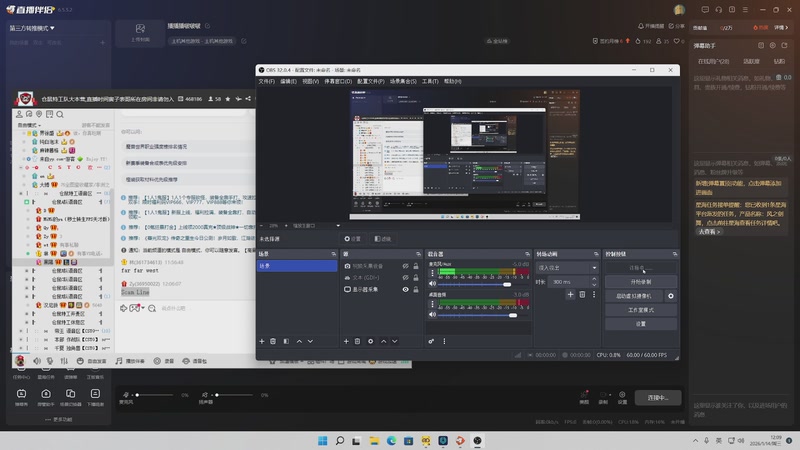800x450 pixels.
Task: Toggle the lock on the display capture source
Action: (x=417, y=289)
